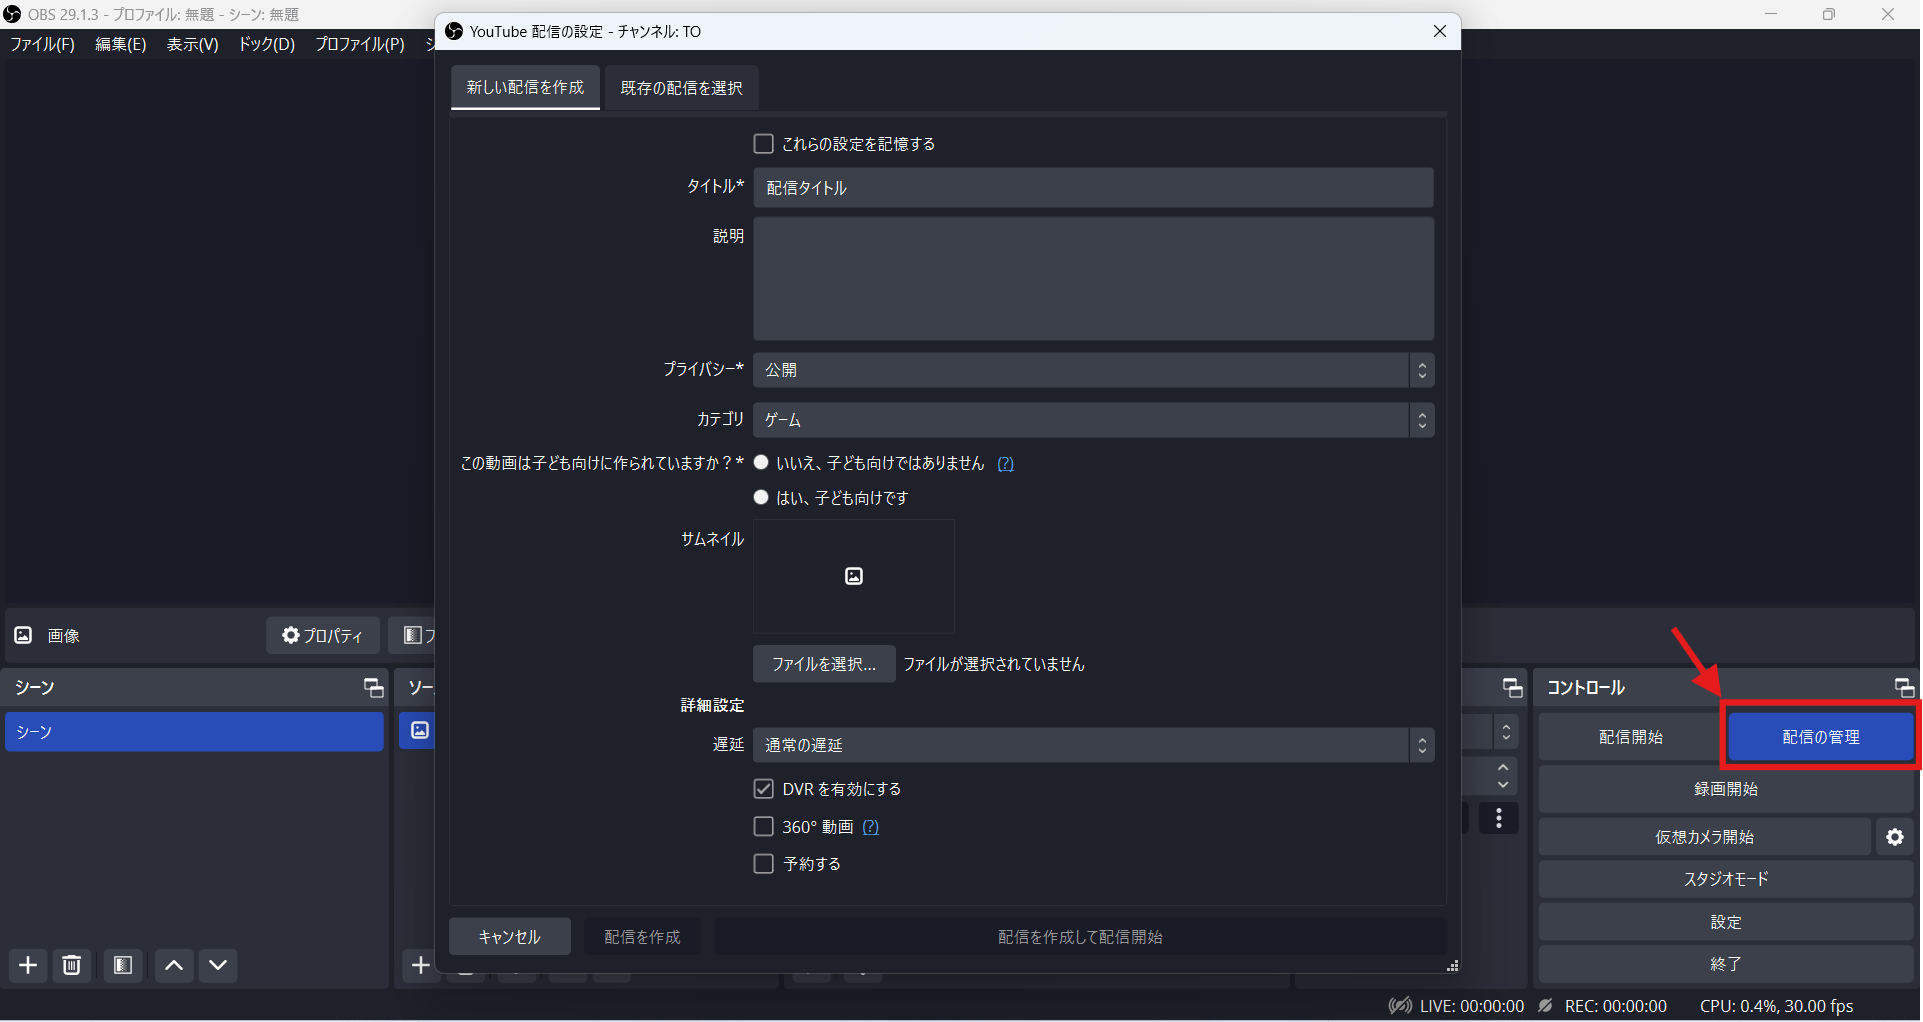Image resolution: width=1923 pixels, height=1022 pixels.
Task: Open ドック(D) menu
Action: click(267, 44)
